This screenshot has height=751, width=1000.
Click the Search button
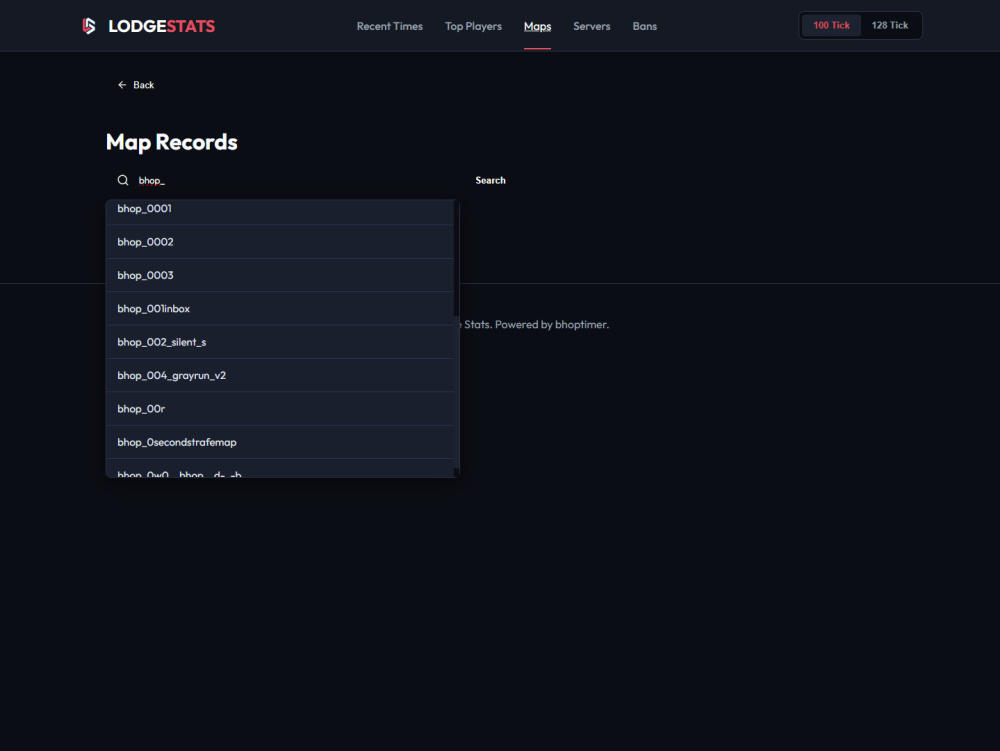point(490,180)
